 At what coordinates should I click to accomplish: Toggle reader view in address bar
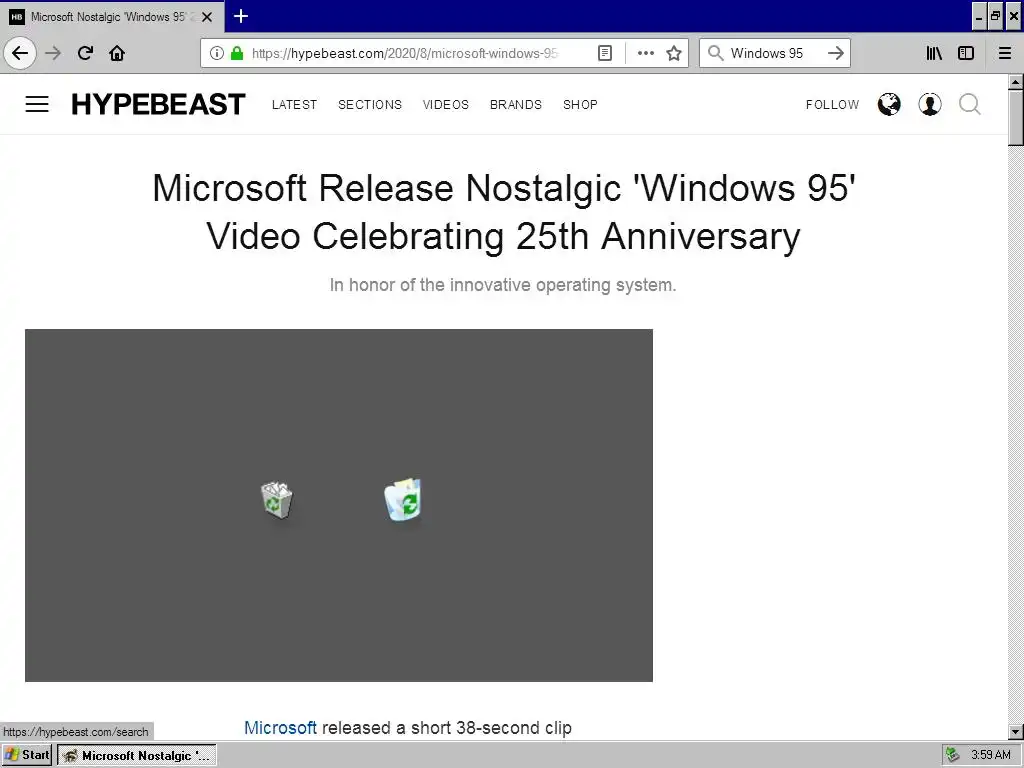click(x=605, y=53)
